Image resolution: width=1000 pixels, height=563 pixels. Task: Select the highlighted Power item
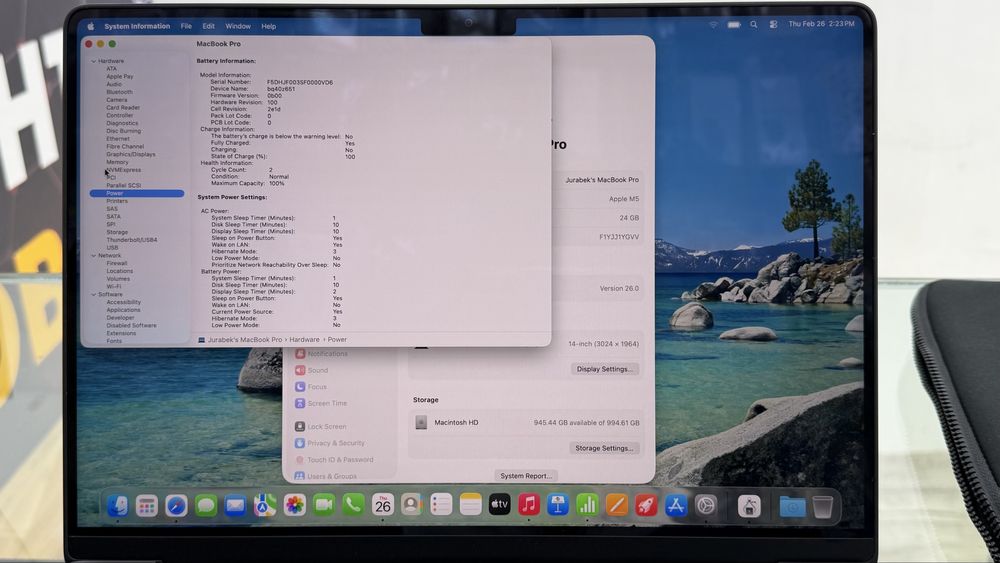[x=136, y=193]
